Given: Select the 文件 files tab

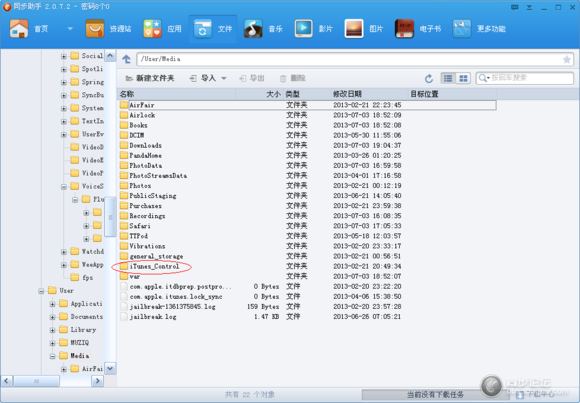Looking at the screenshot, I should click(x=213, y=28).
